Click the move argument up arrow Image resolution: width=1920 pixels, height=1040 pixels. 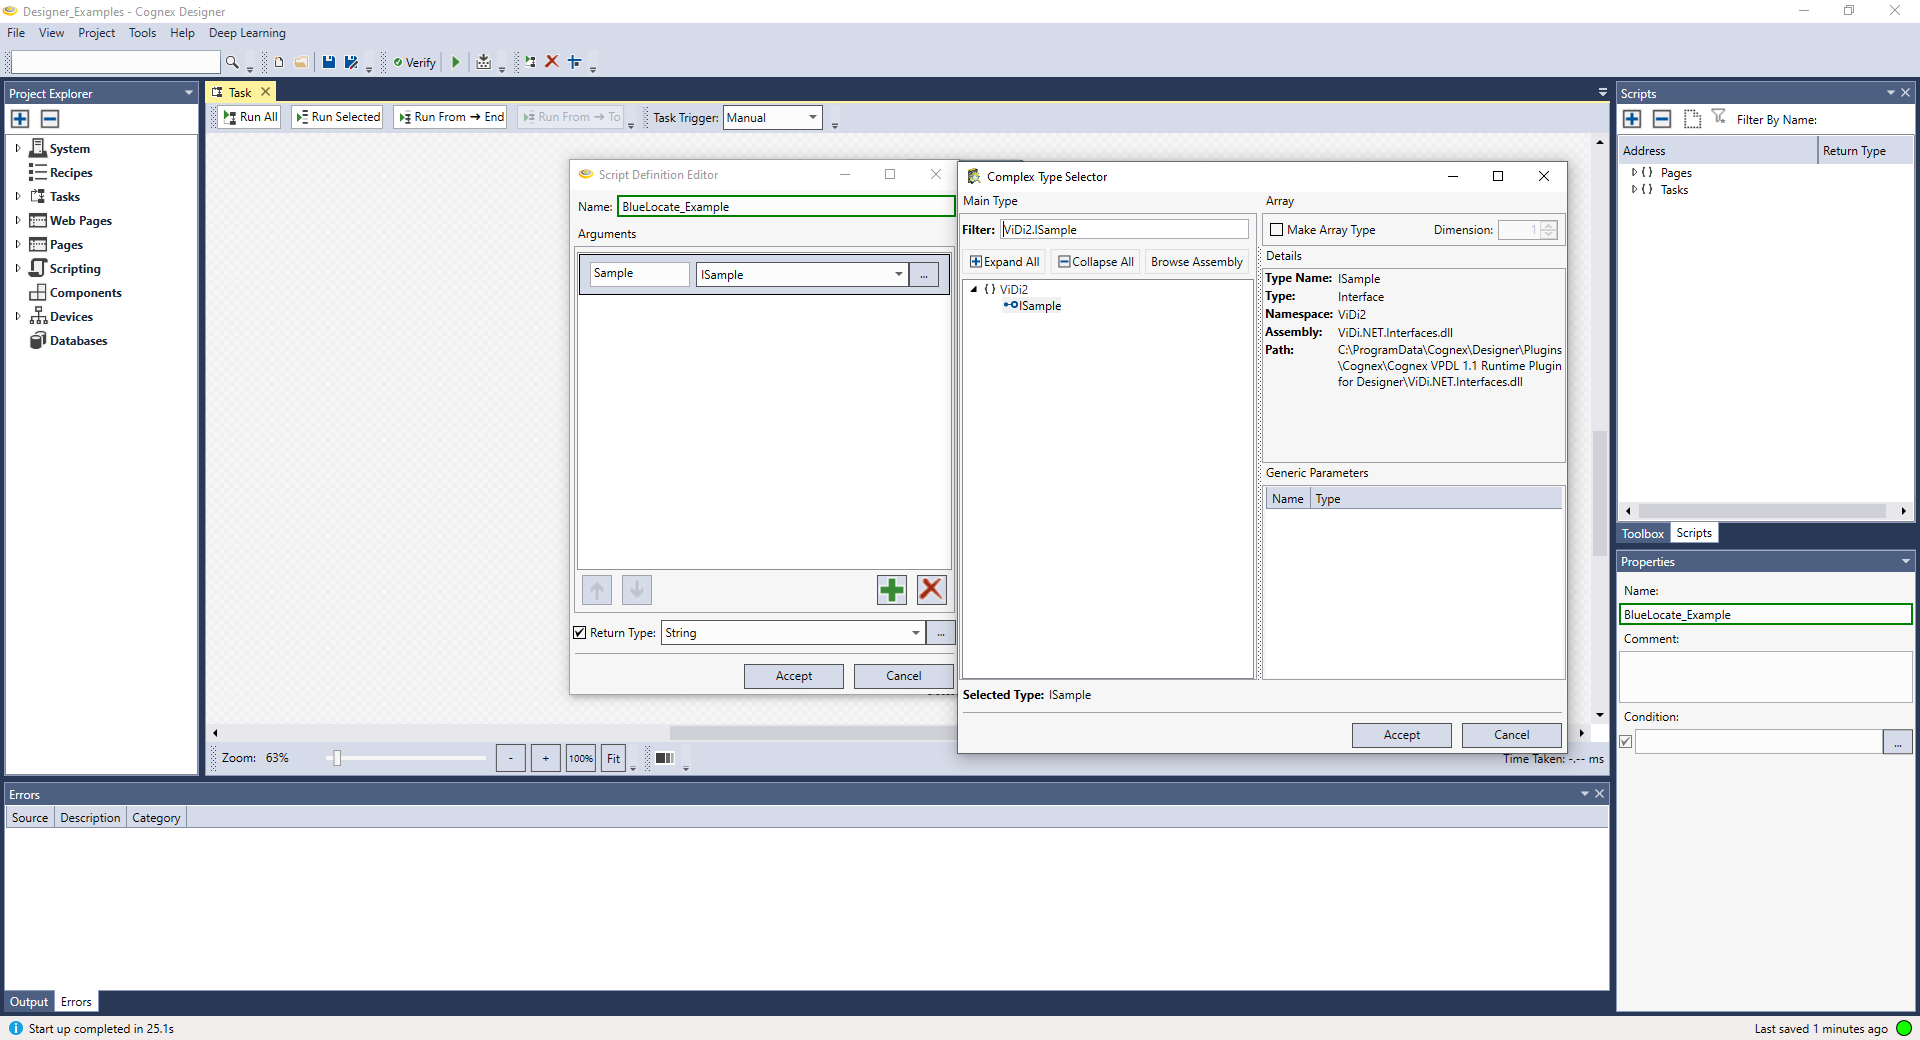(597, 590)
